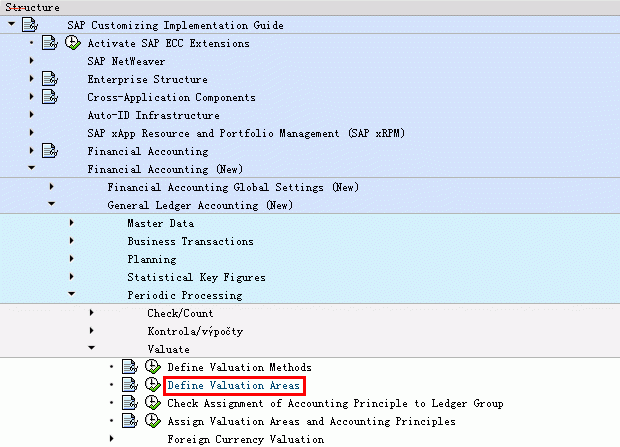Select the Valuate row text
Screen dimensions: 620x447
coord(168,349)
